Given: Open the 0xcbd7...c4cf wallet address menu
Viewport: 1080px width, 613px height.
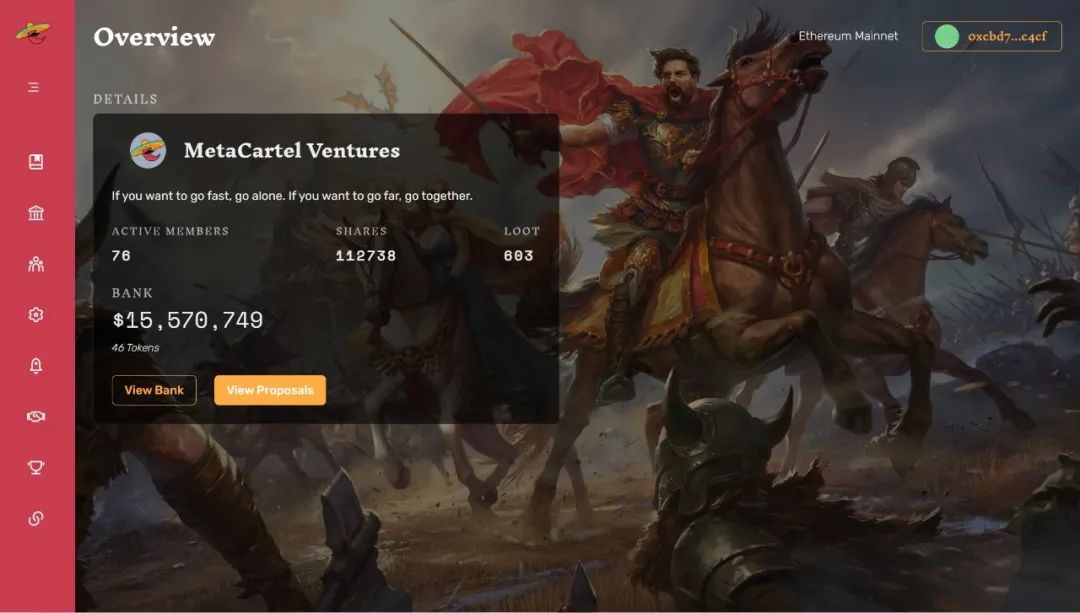Looking at the screenshot, I should (x=992, y=37).
